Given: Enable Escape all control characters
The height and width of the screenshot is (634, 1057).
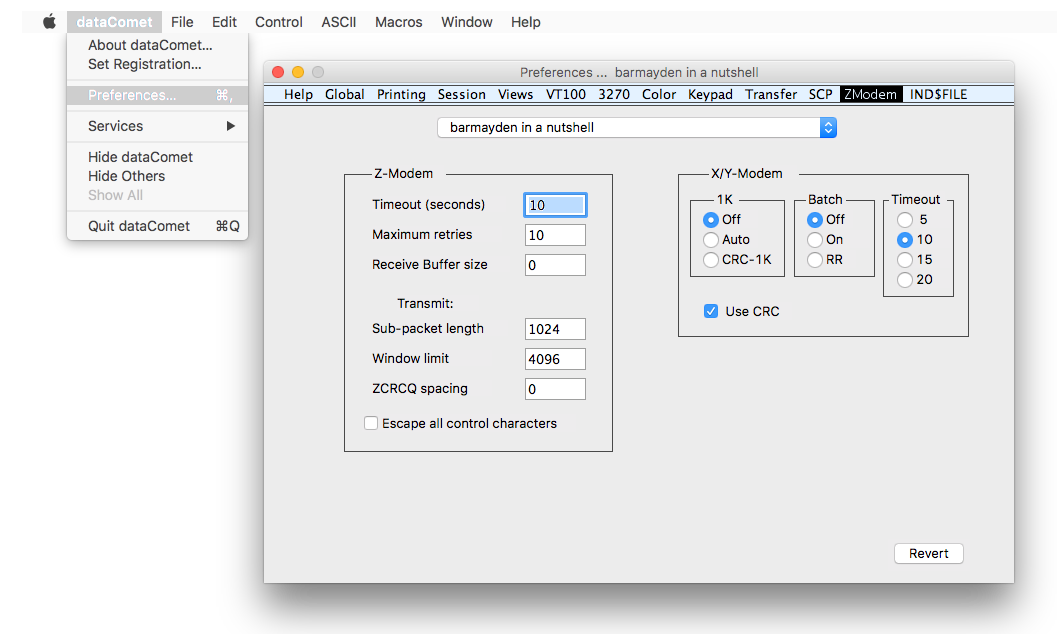Looking at the screenshot, I should (371, 423).
